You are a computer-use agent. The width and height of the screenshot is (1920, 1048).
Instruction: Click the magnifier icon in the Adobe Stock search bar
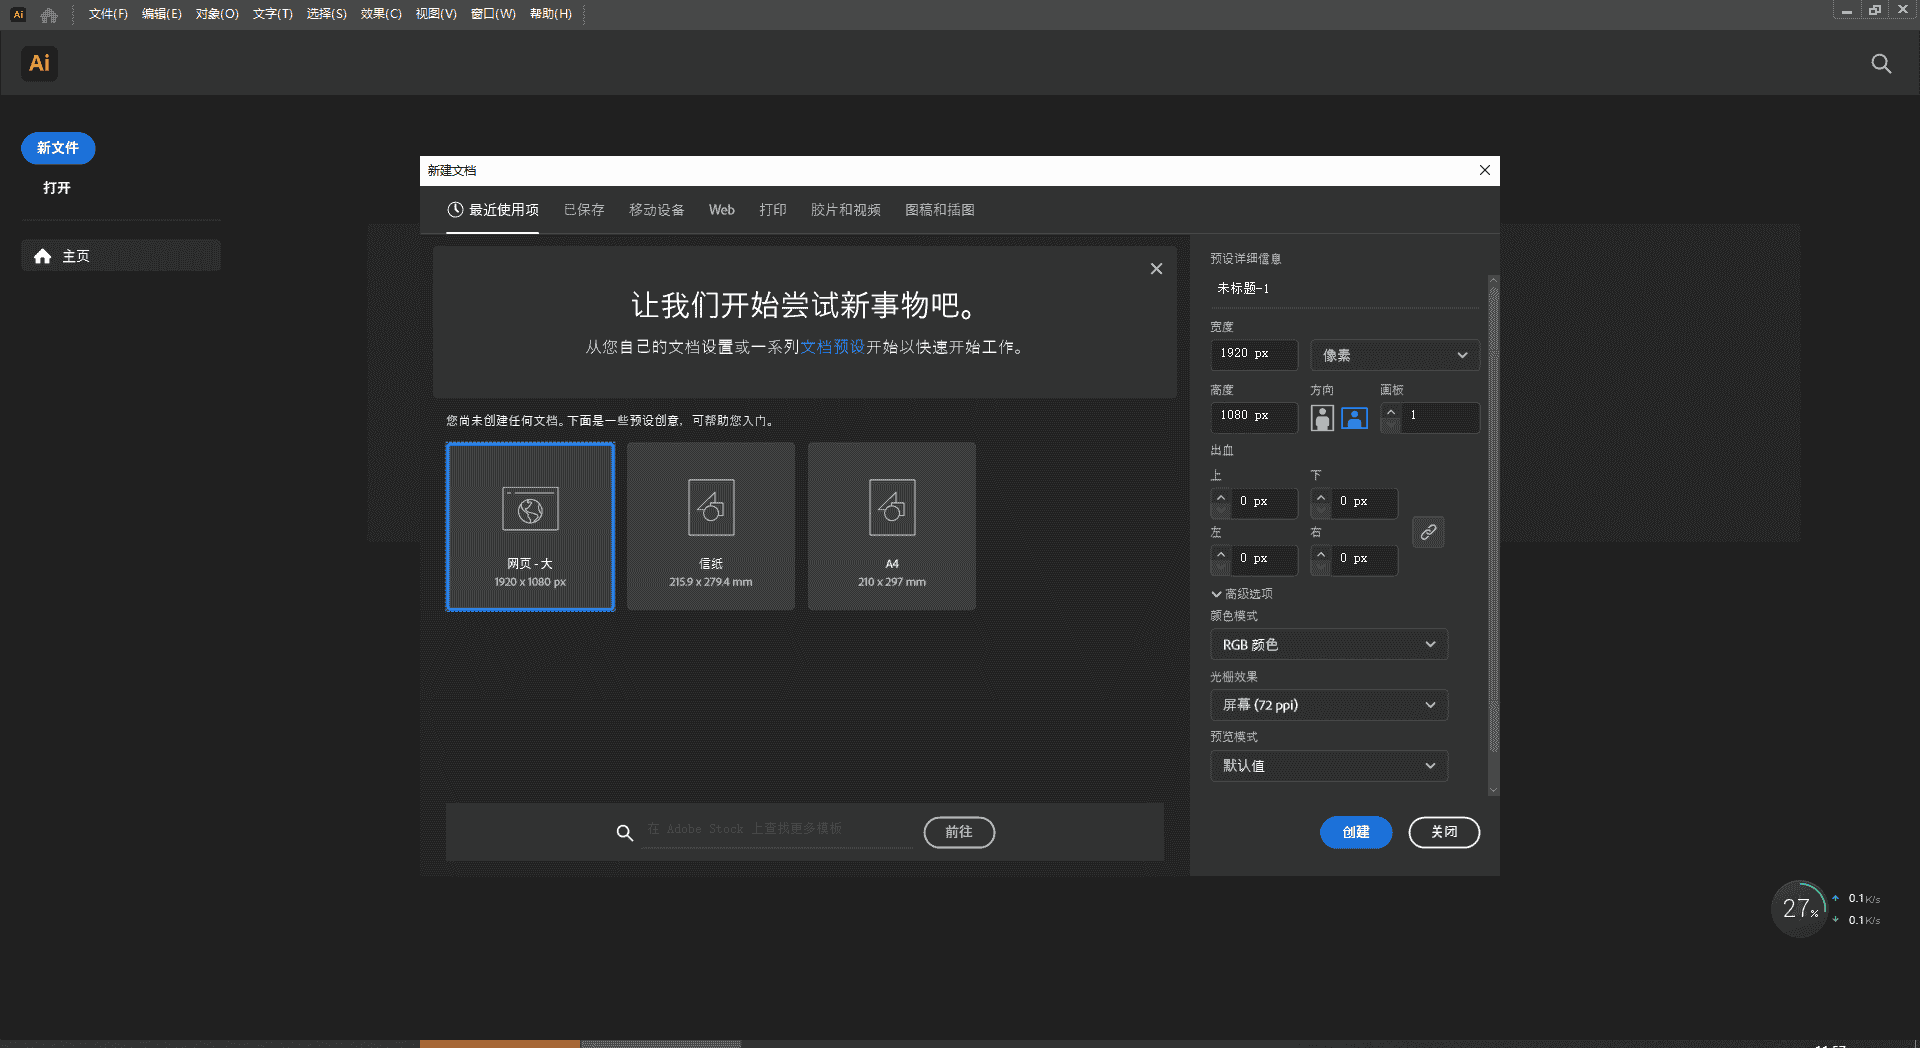pyautogui.click(x=625, y=832)
